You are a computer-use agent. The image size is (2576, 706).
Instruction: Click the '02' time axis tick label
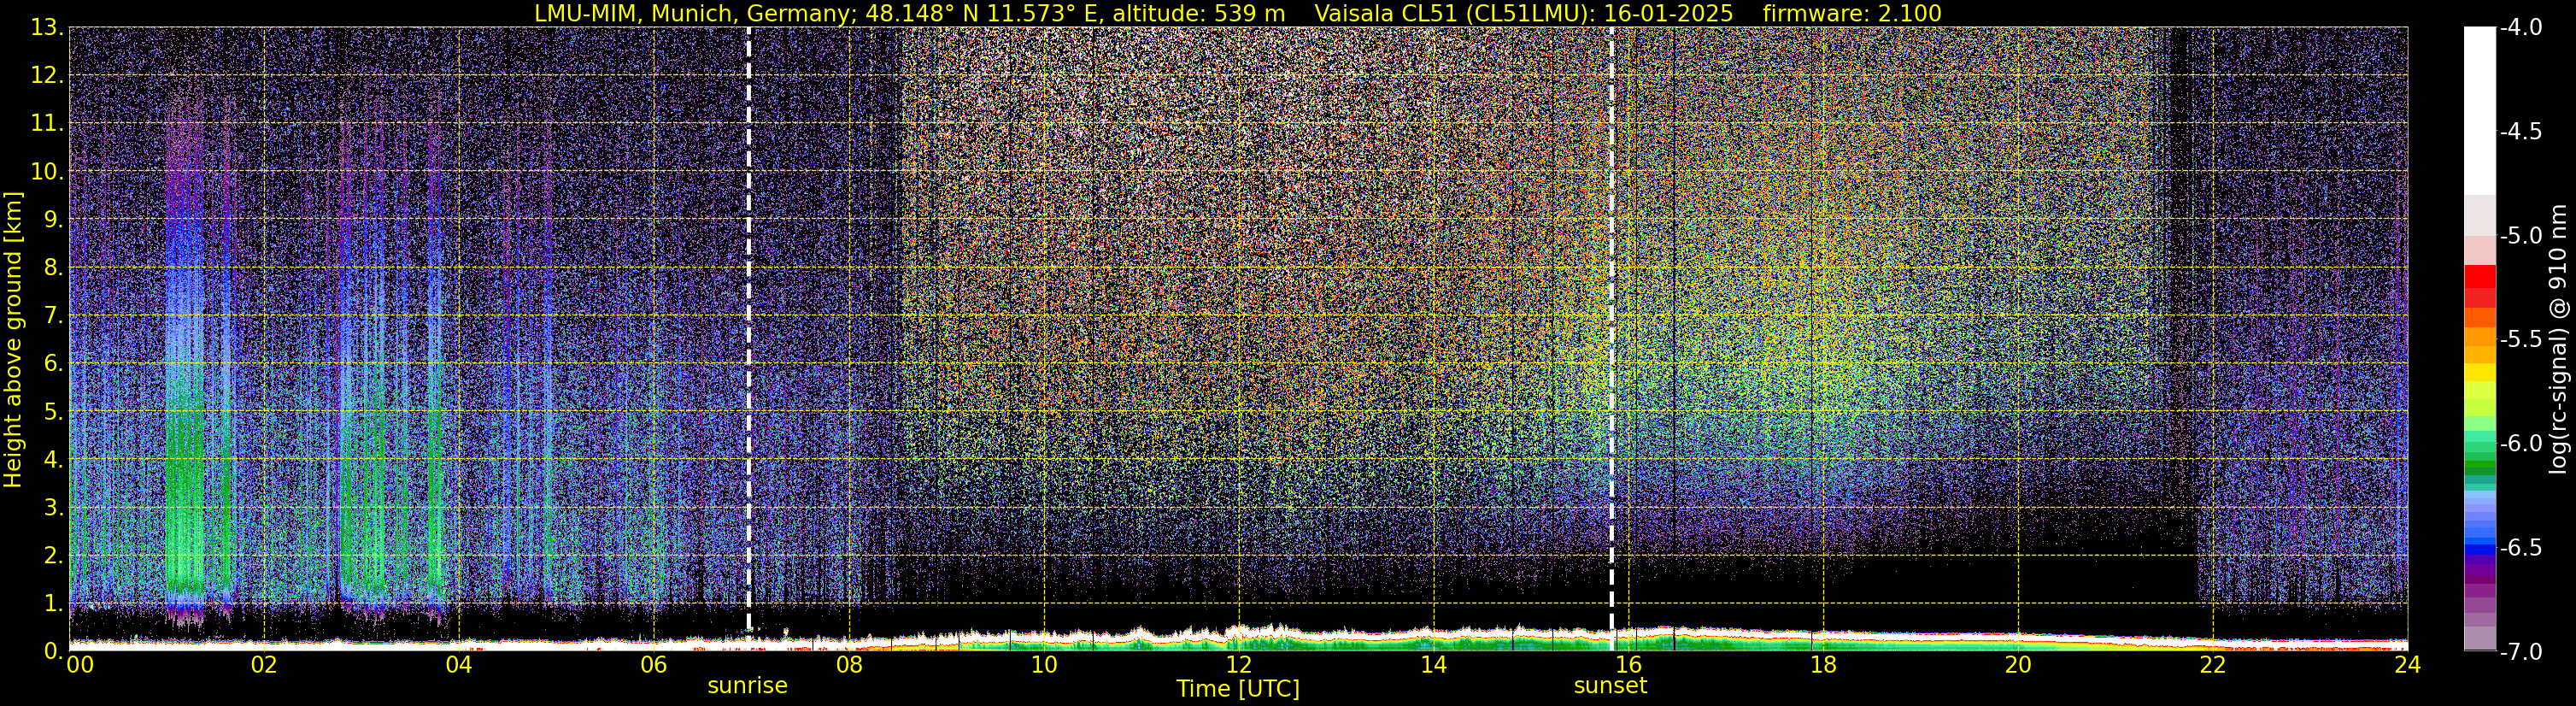(264, 665)
